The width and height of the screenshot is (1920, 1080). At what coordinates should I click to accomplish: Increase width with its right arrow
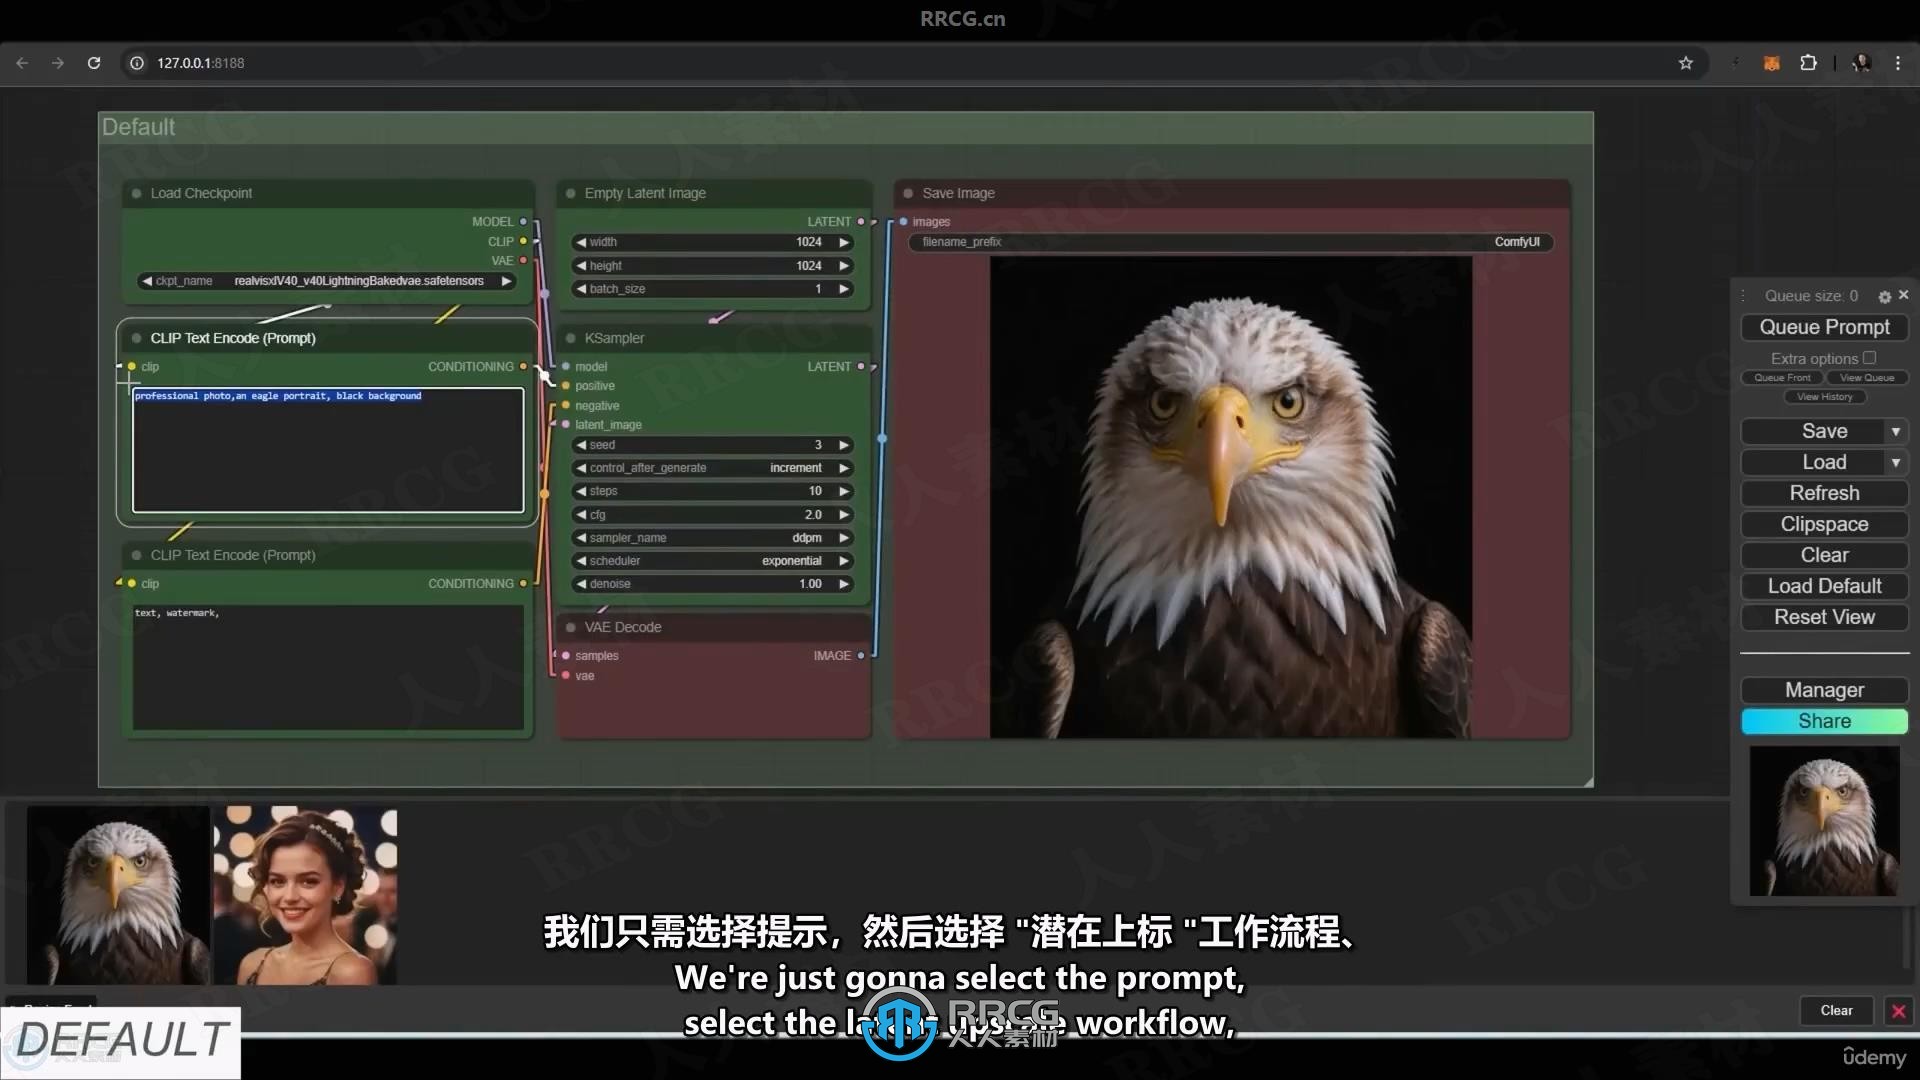coord(844,242)
